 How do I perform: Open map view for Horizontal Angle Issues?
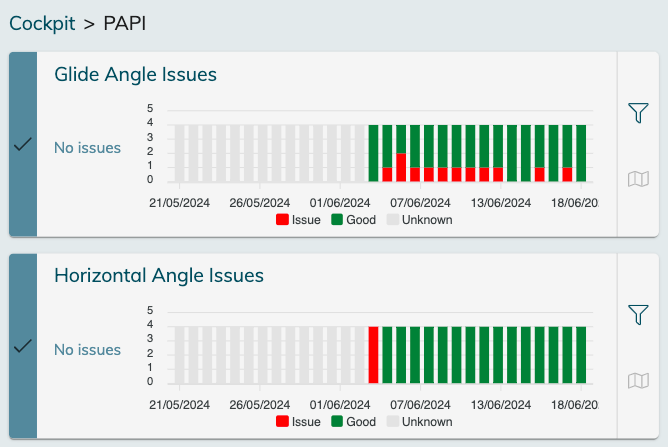(x=638, y=380)
